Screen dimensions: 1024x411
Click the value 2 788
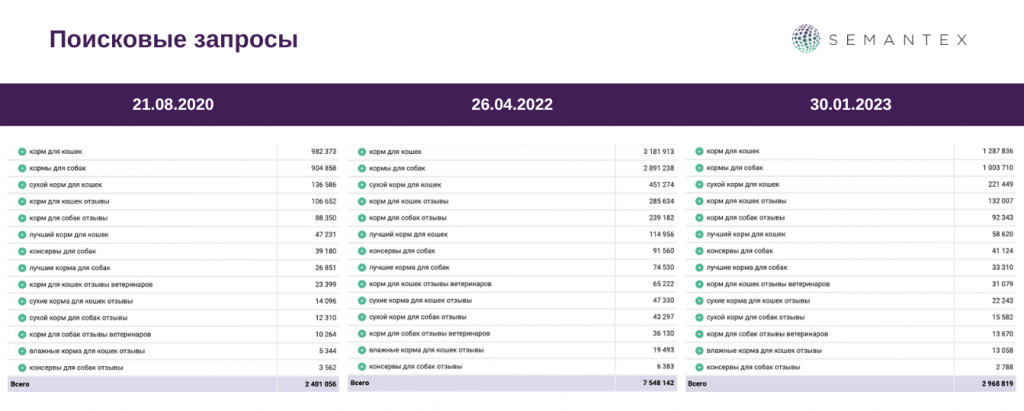pyautogui.click(x=1004, y=367)
